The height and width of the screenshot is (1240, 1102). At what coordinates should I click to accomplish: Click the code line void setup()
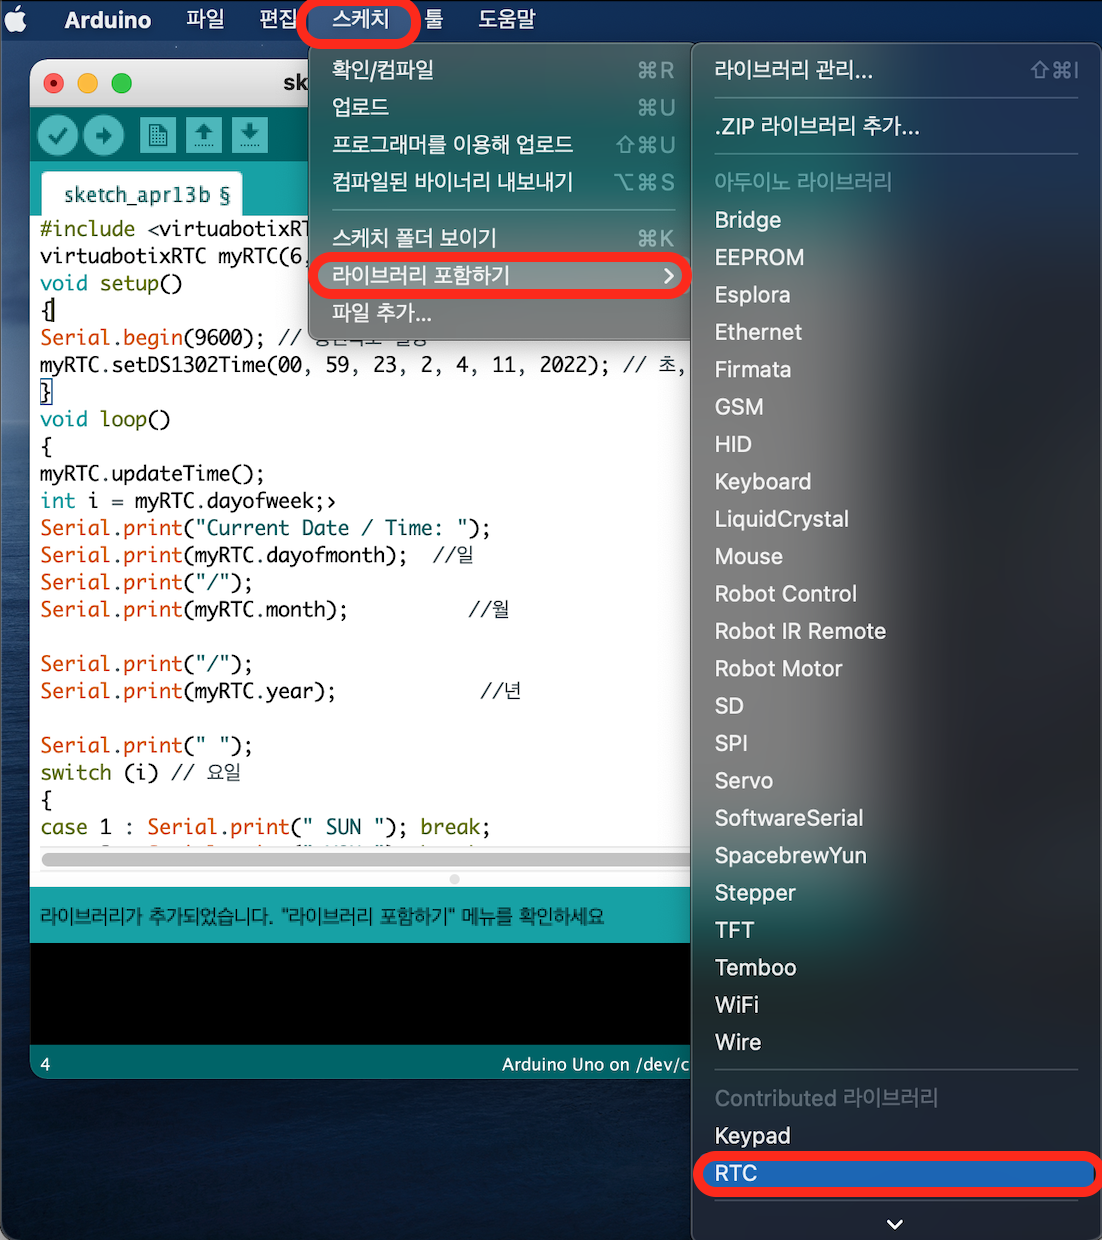click(111, 283)
